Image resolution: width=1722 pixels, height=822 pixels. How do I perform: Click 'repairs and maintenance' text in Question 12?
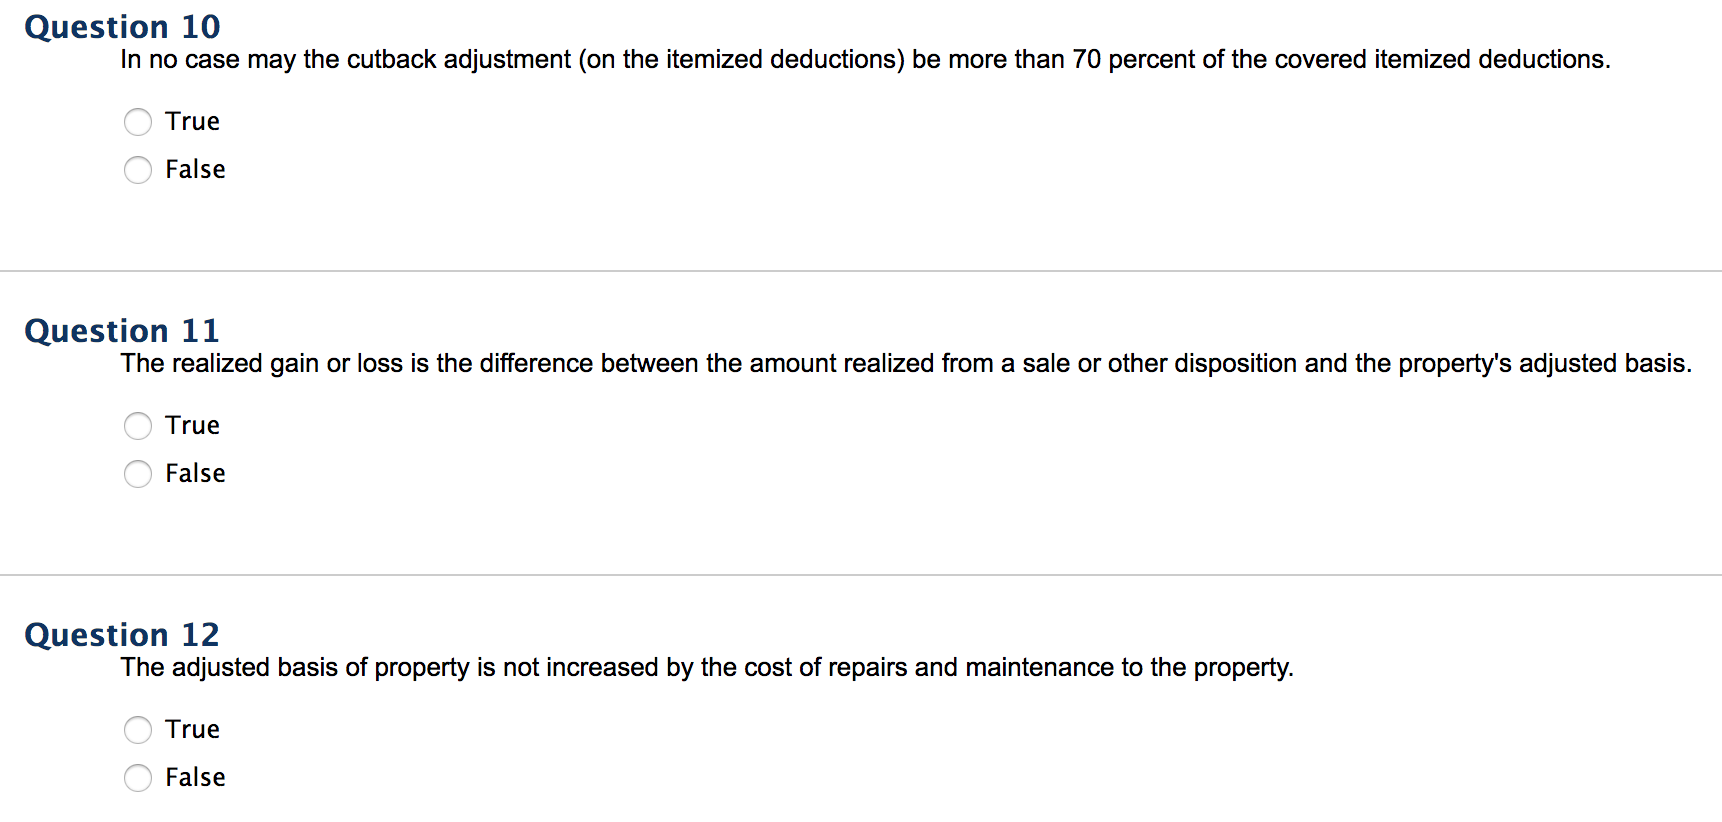tap(971, 668)
